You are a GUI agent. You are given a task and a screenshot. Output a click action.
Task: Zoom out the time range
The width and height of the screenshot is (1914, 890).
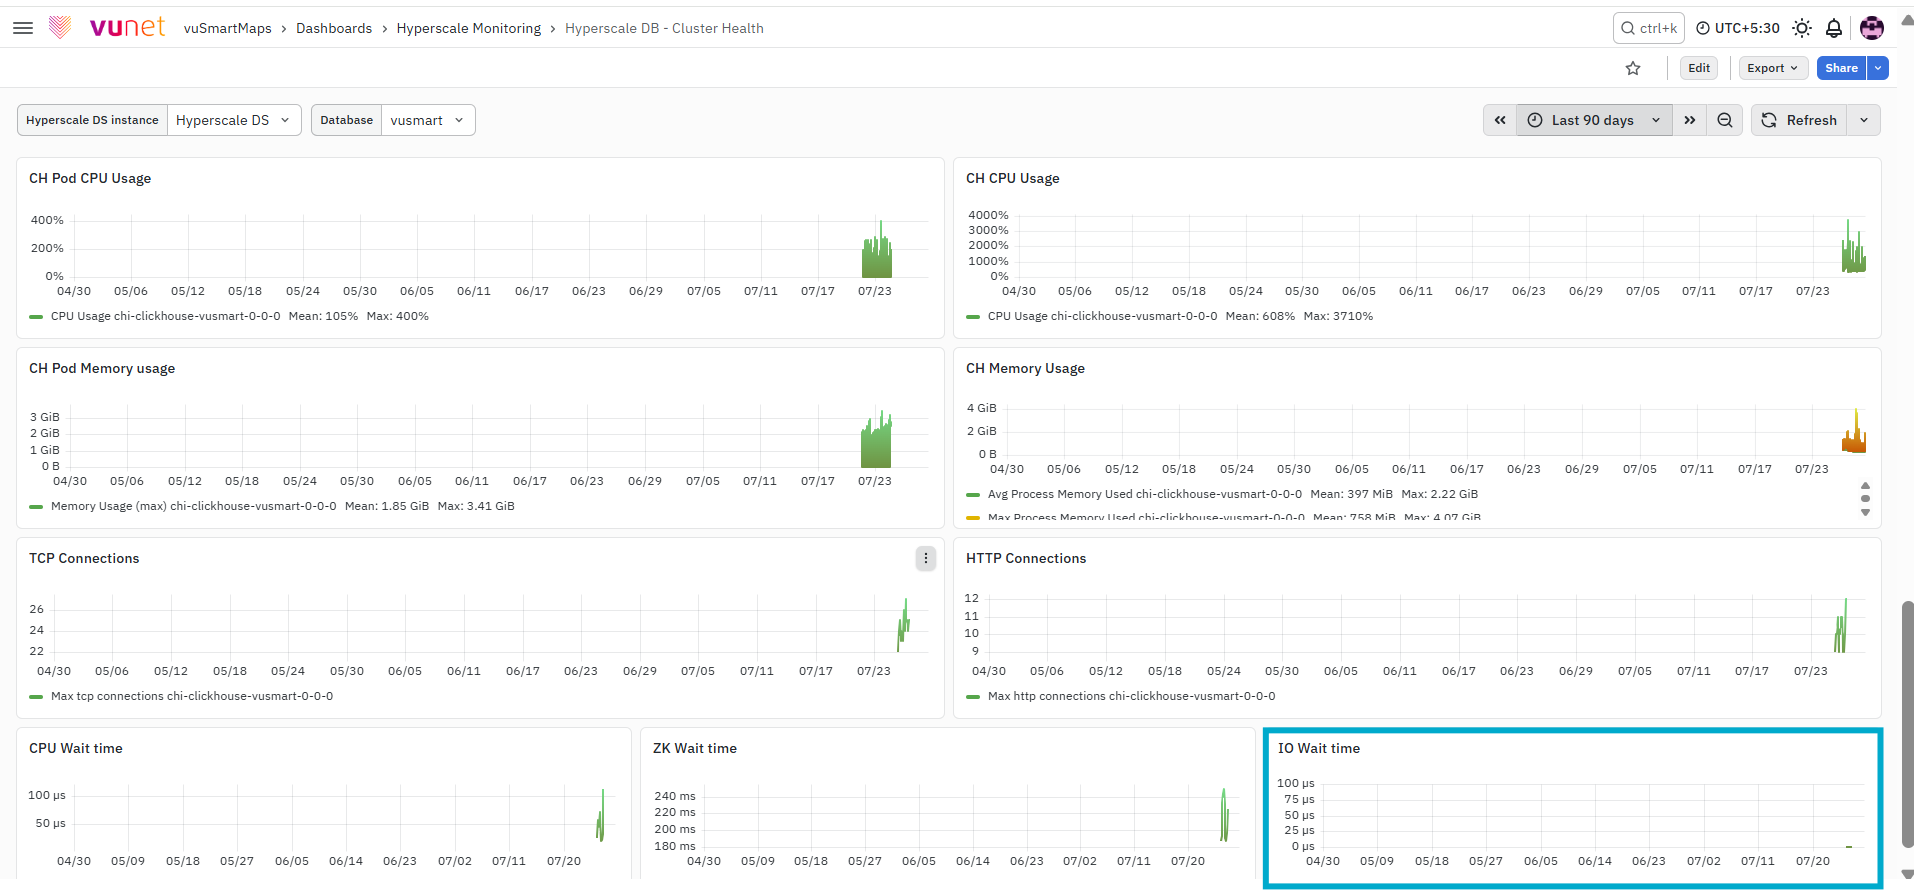pyautogui.click(x=1725, y=120)
